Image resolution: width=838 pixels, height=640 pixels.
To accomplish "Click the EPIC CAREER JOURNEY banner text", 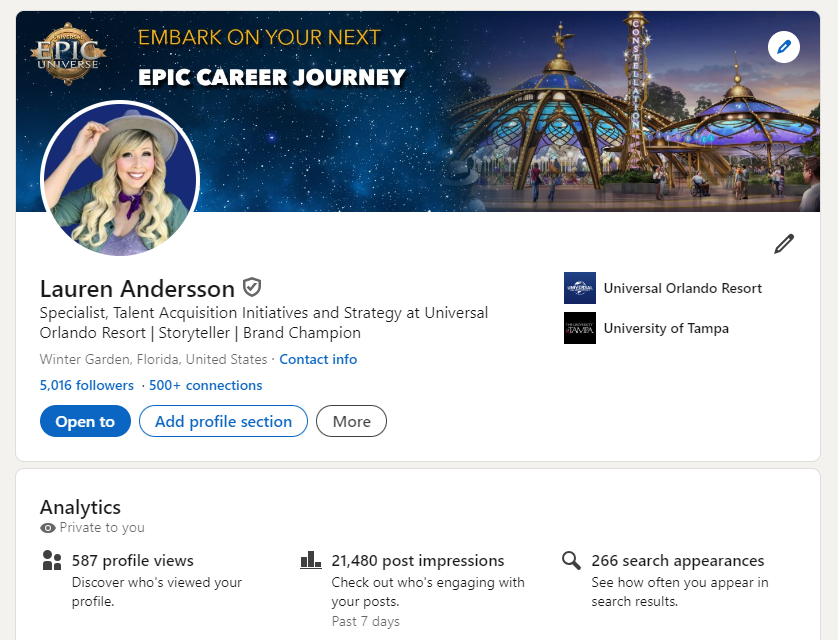I will 272,77.
